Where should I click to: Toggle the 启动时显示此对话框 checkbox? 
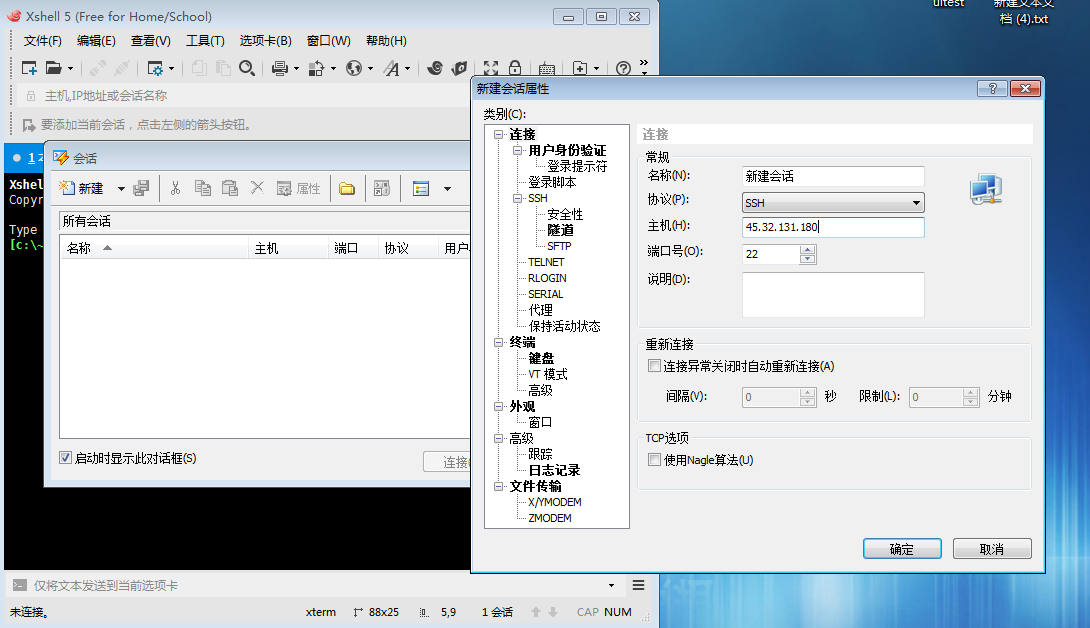[65, 458]
